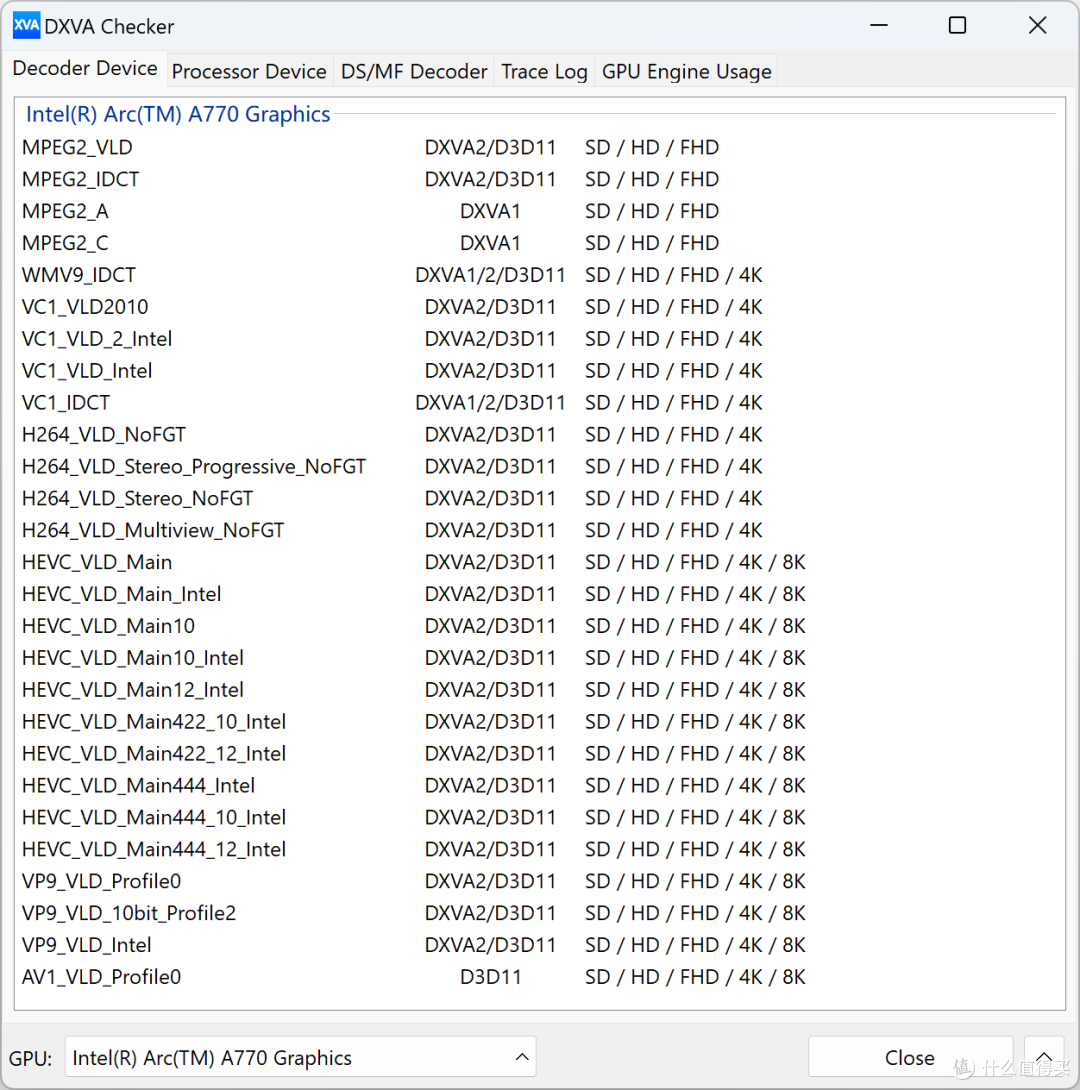This screenshot has width=1080, height=1090.
Task: Select the HEVC_VLD_Main row
Action: point(539,562)
